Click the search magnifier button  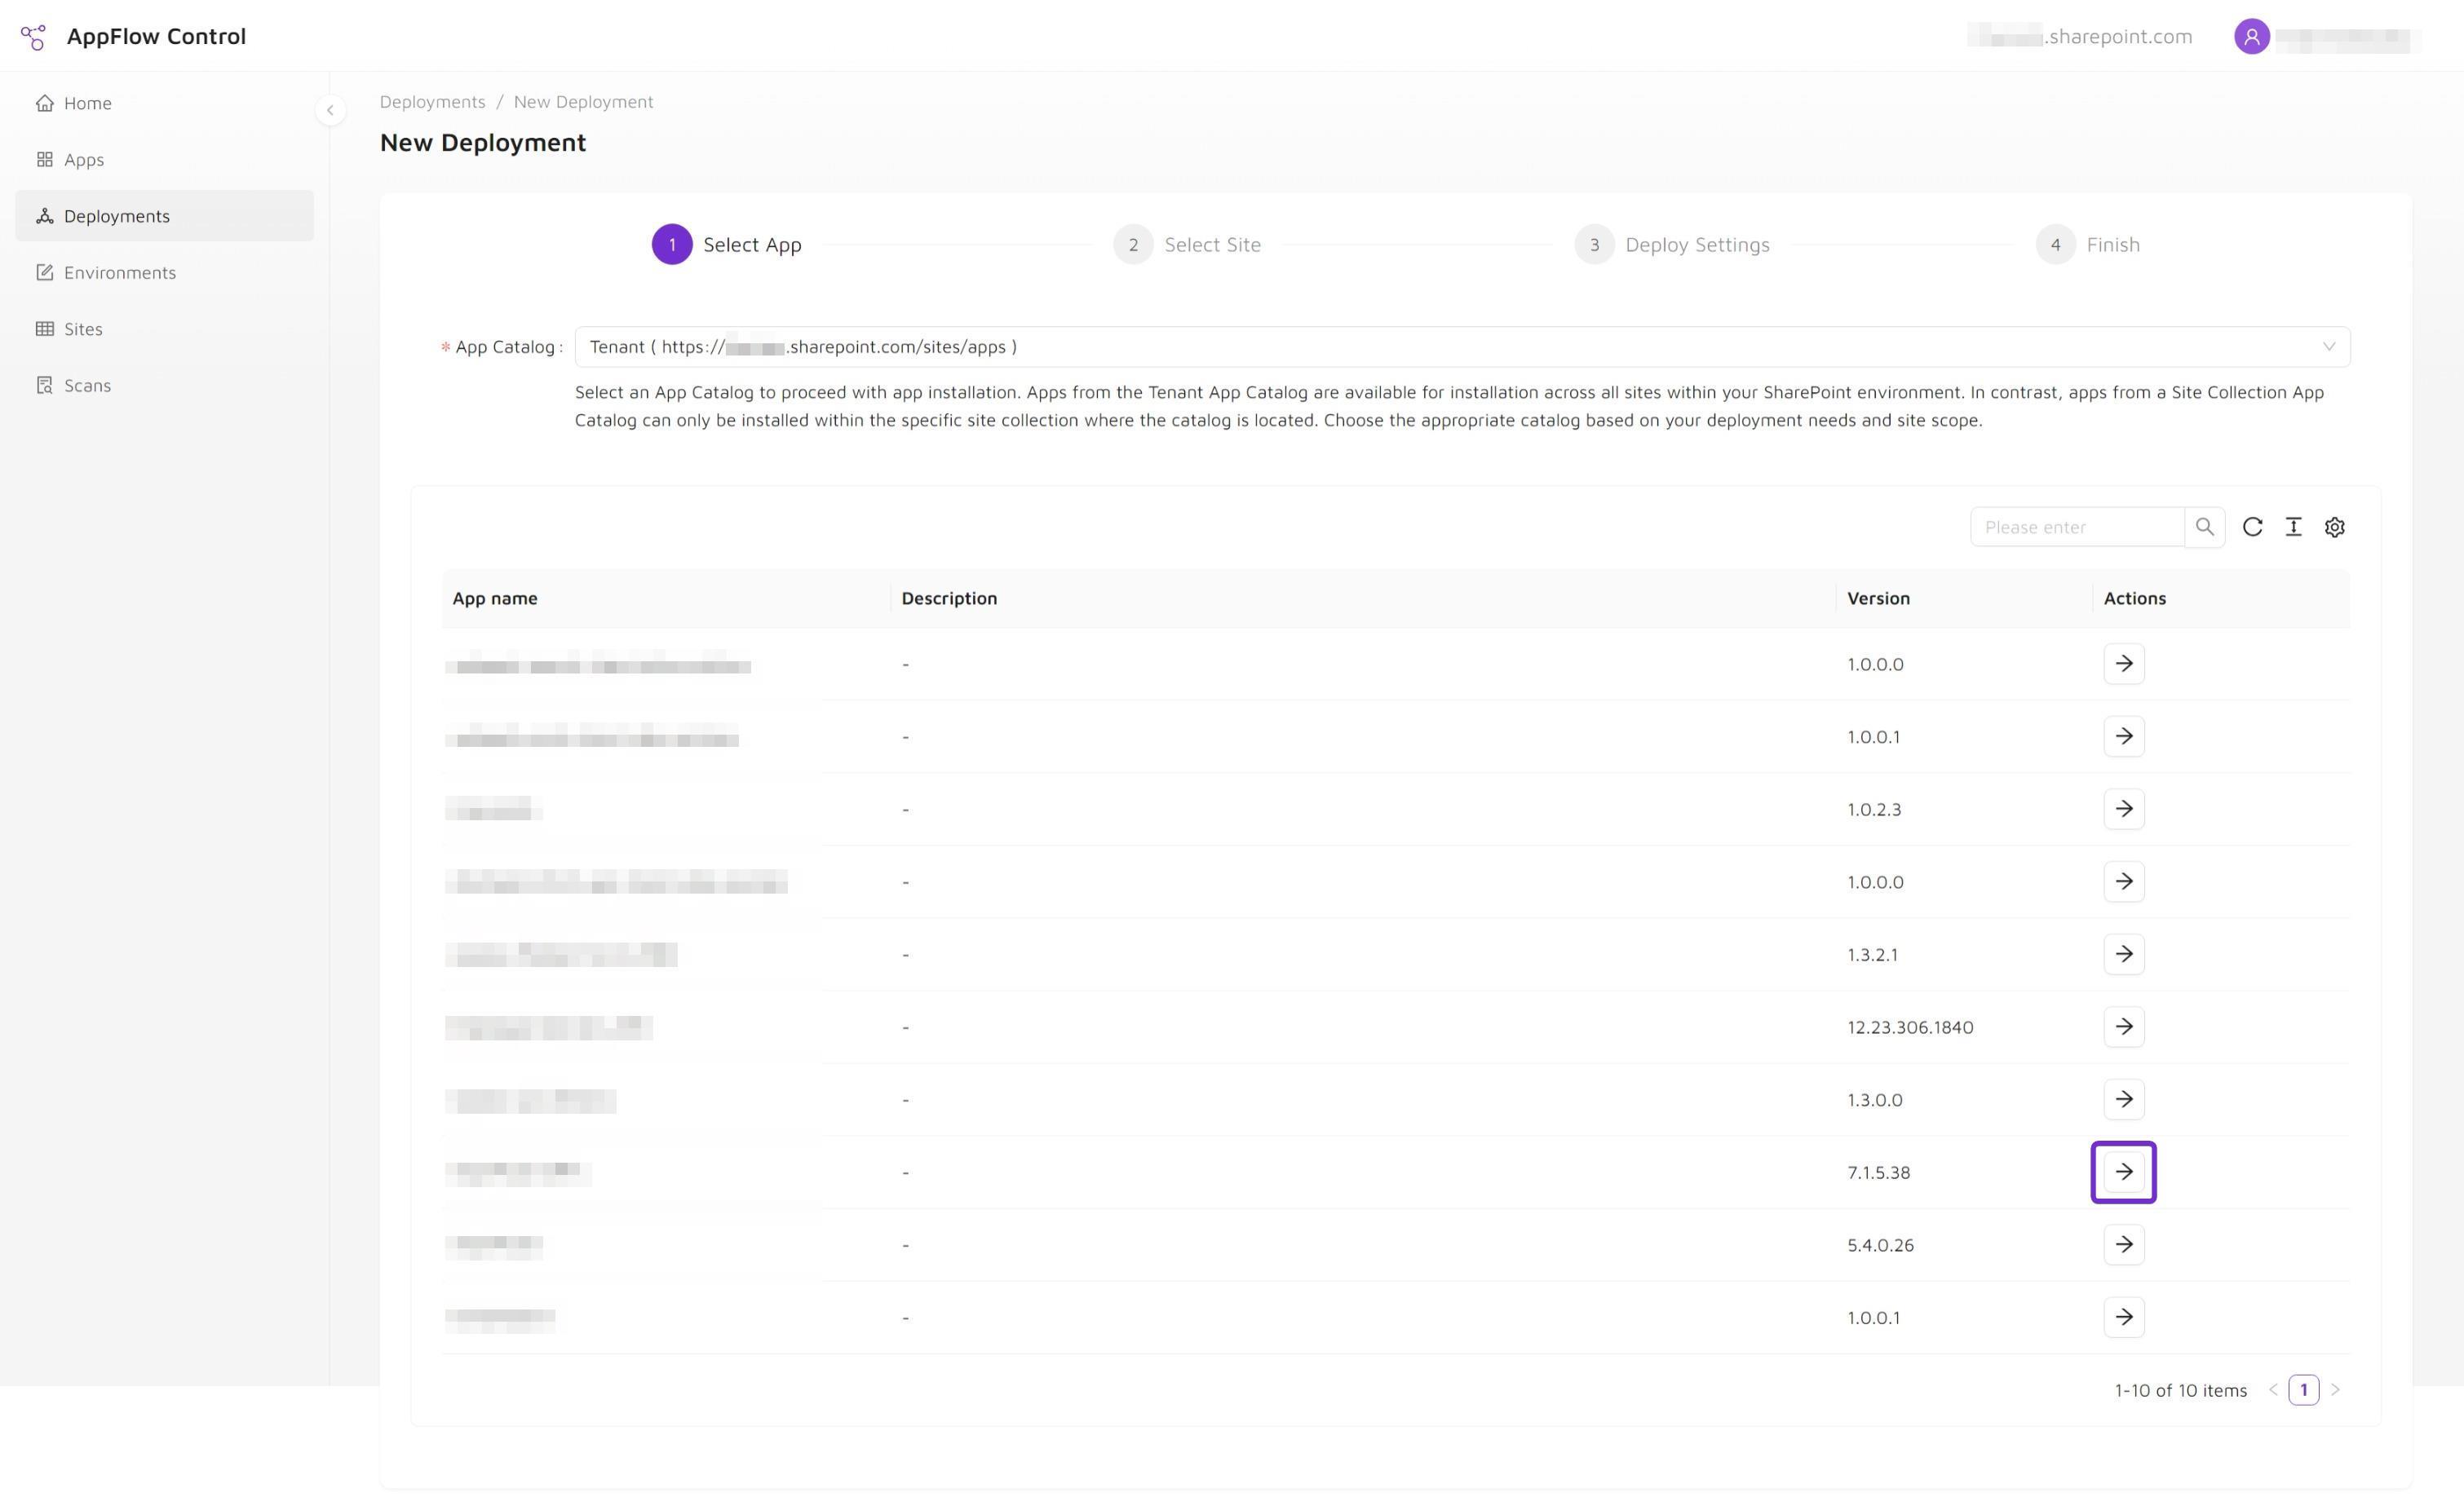click(x=2204, y=527)
